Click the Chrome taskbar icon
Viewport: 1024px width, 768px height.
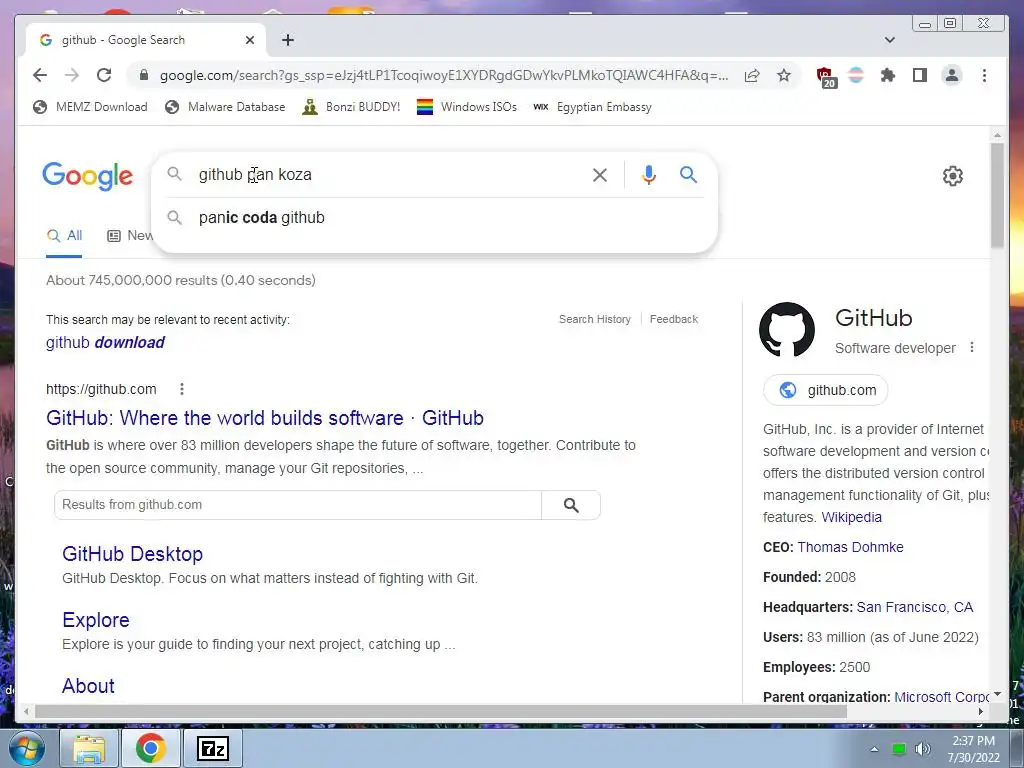point(151,748)
